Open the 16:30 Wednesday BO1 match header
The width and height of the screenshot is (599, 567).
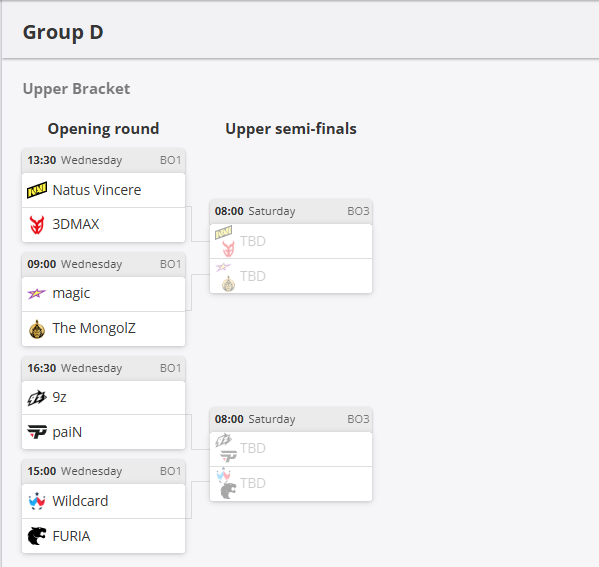[x=104, y=368]
